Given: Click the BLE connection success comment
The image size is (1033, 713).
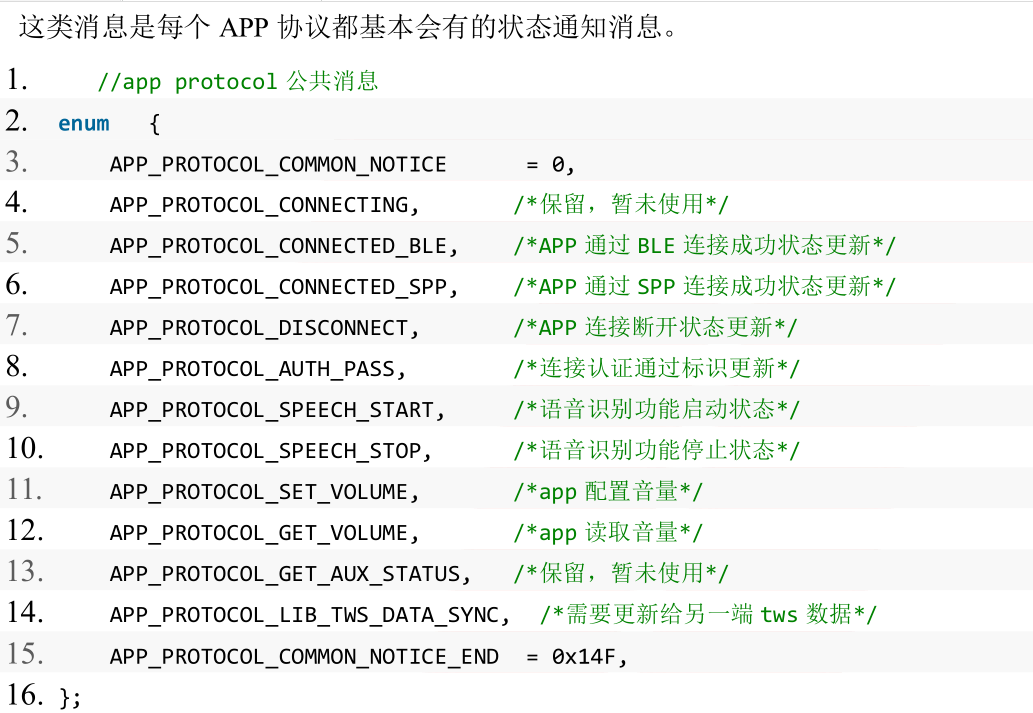Looking at the screenshot, I should [704, 246].
